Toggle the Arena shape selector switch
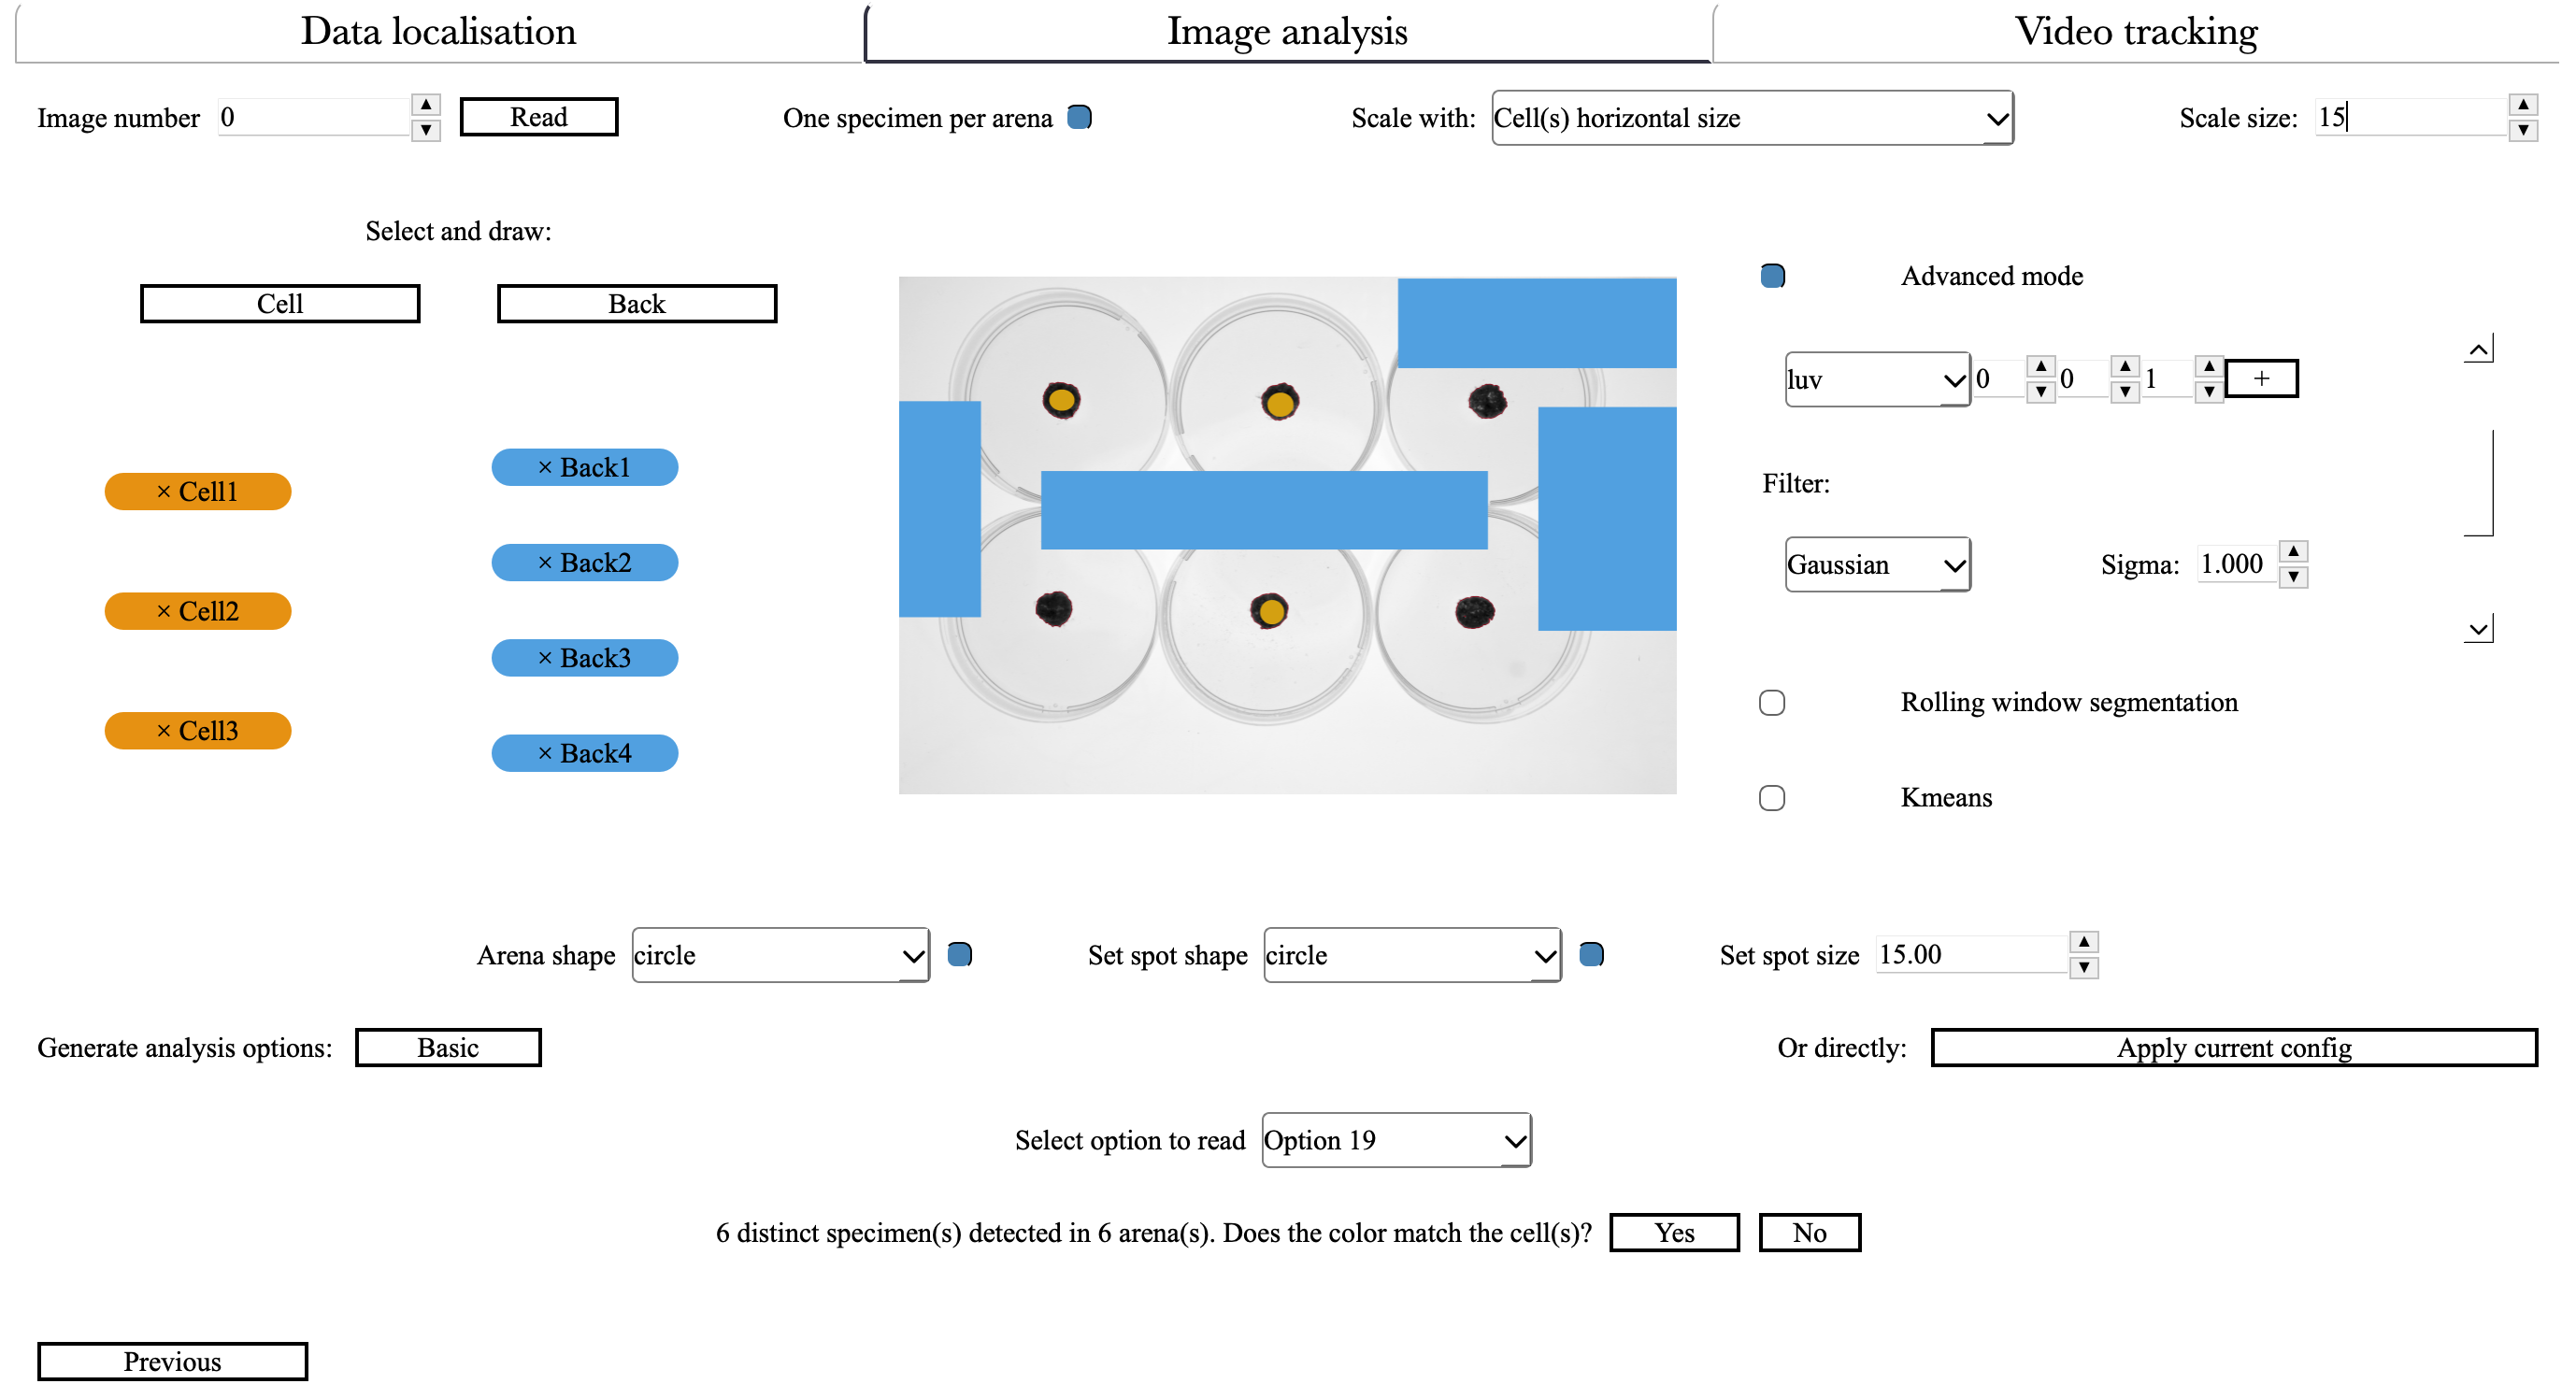The width and height of the screenshot is (2576, 1398). click(x=959, y=955)
